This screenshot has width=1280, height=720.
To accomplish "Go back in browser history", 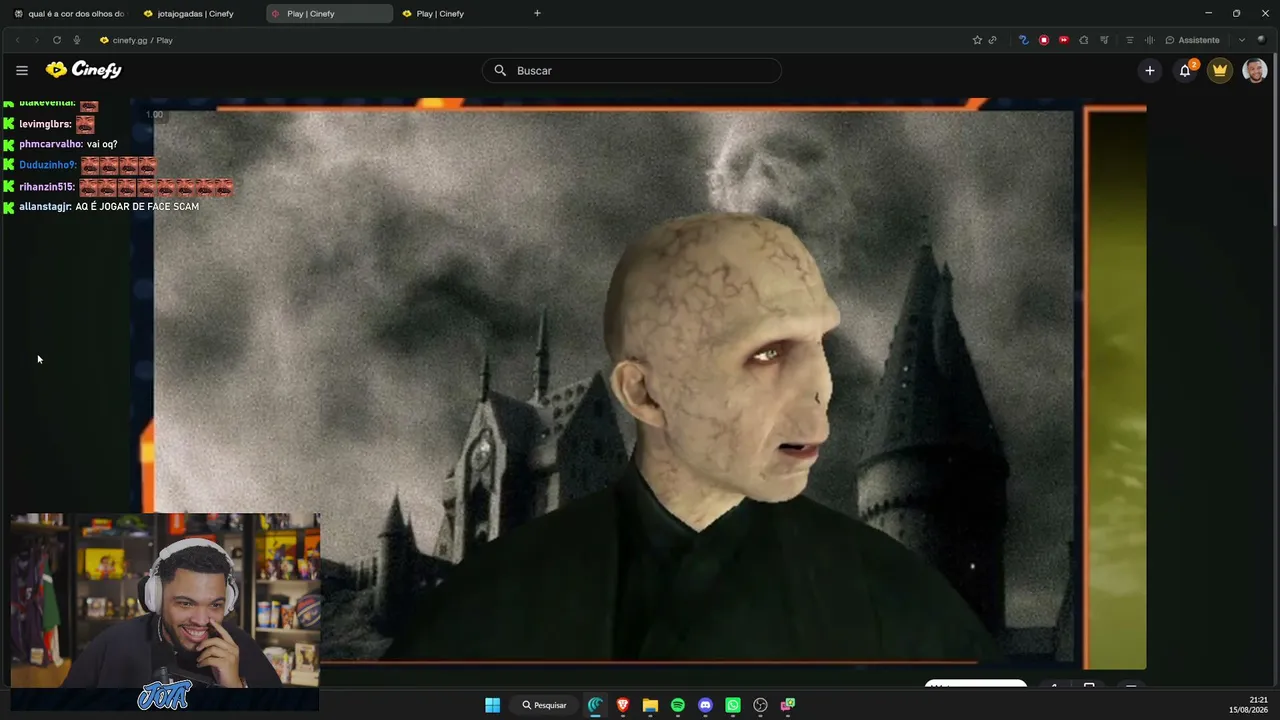I will (17, 40).
